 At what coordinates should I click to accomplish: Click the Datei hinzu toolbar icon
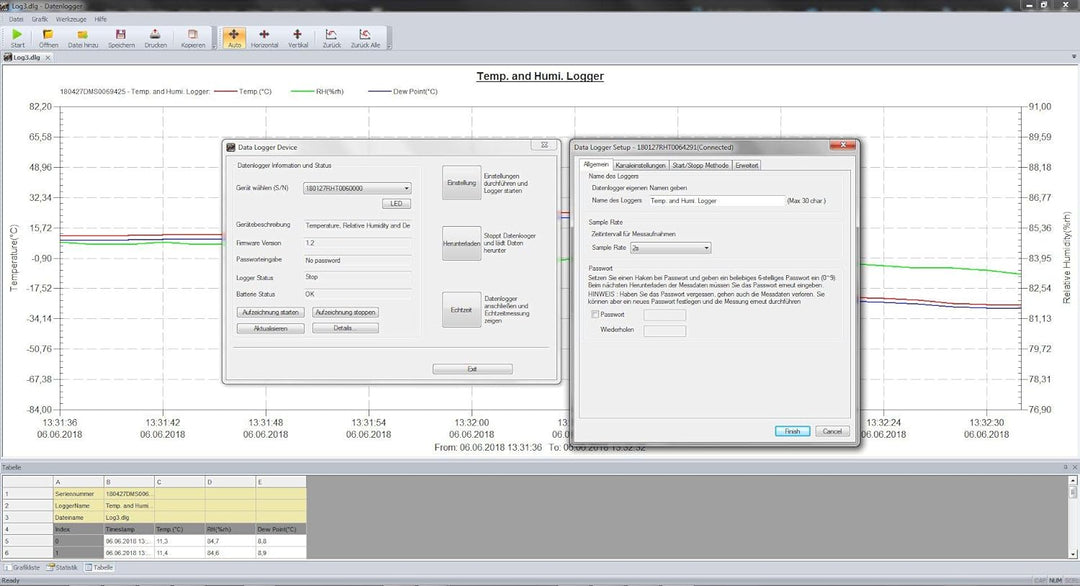(x=83, y=37)
